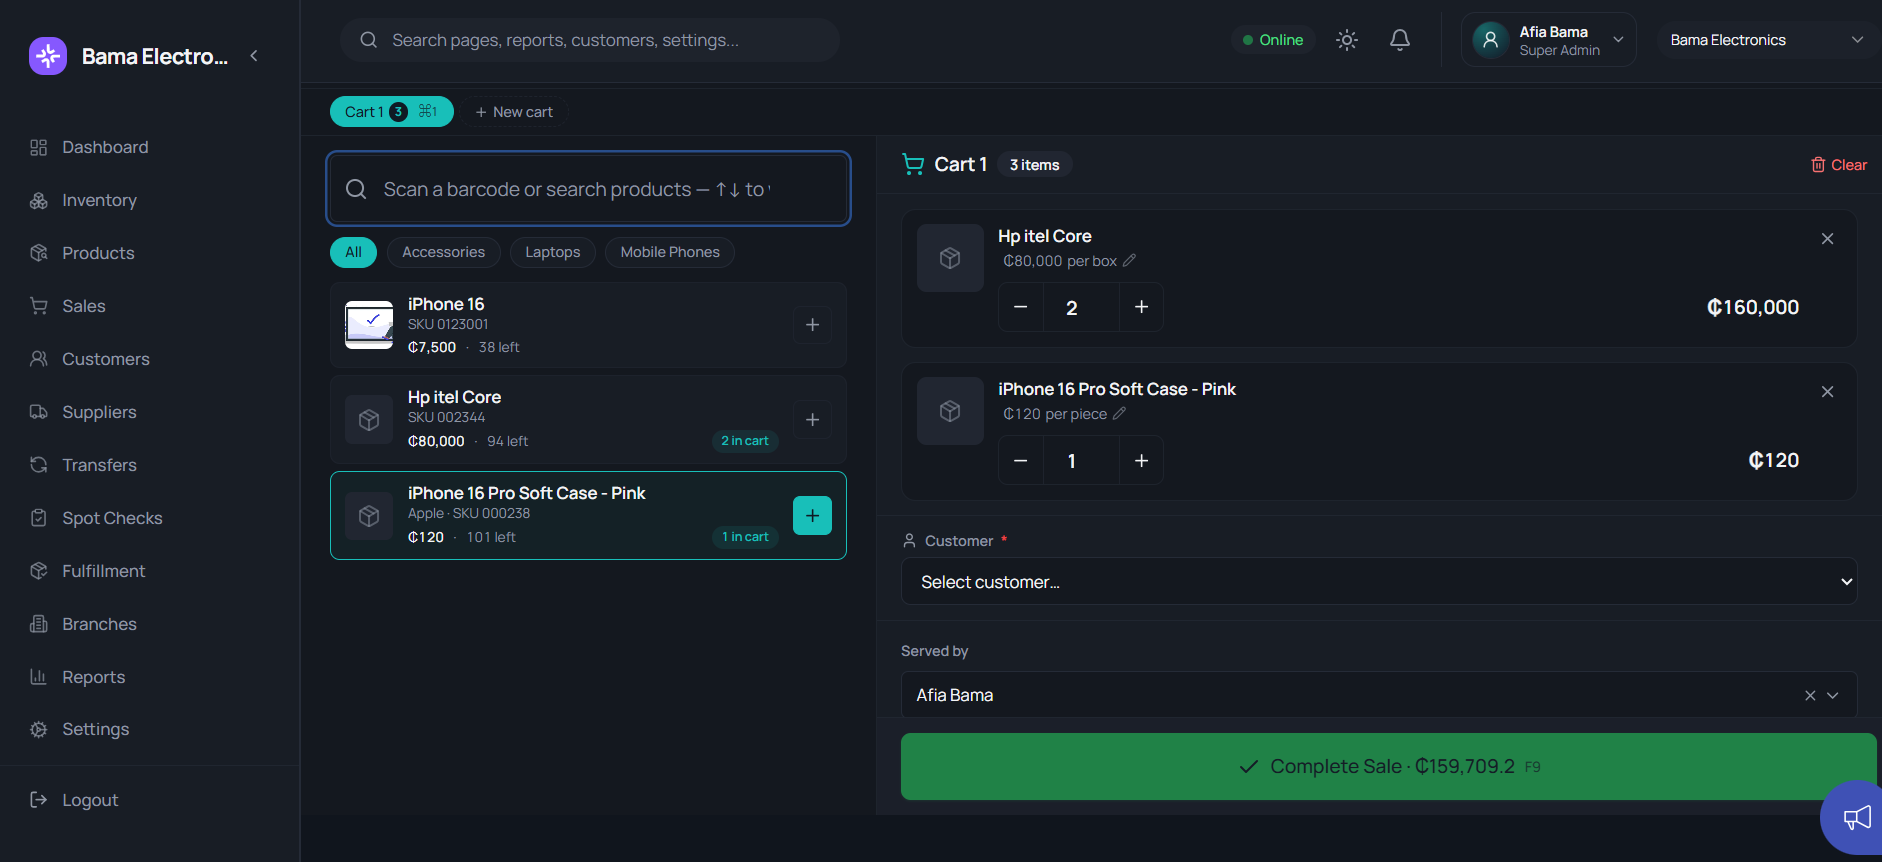Open the Customers page
This screenshot has width=1882, height=862.
pyautogui.click(x=106, y=359)
